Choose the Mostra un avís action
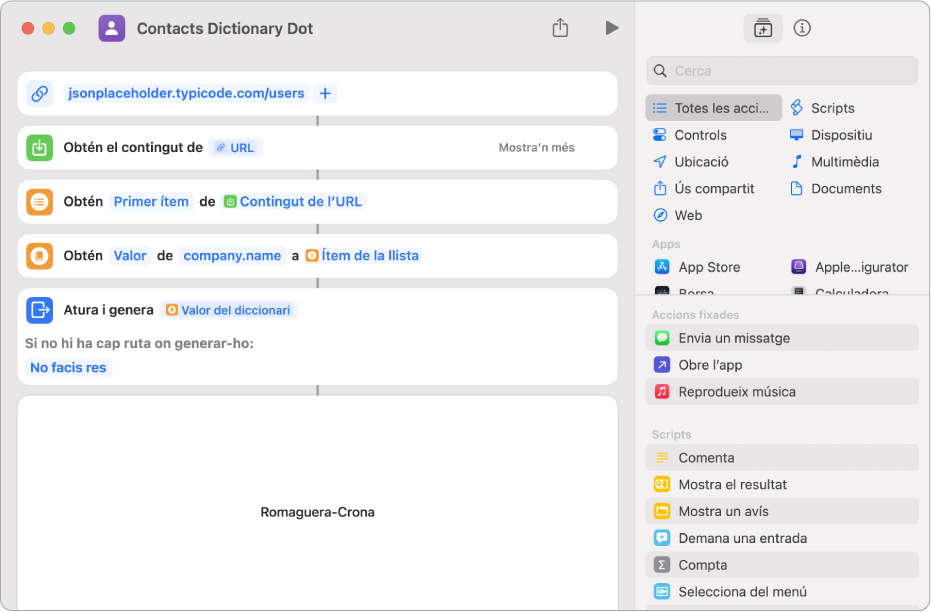Screen dimensions: 931x612 tap(782, 511)
